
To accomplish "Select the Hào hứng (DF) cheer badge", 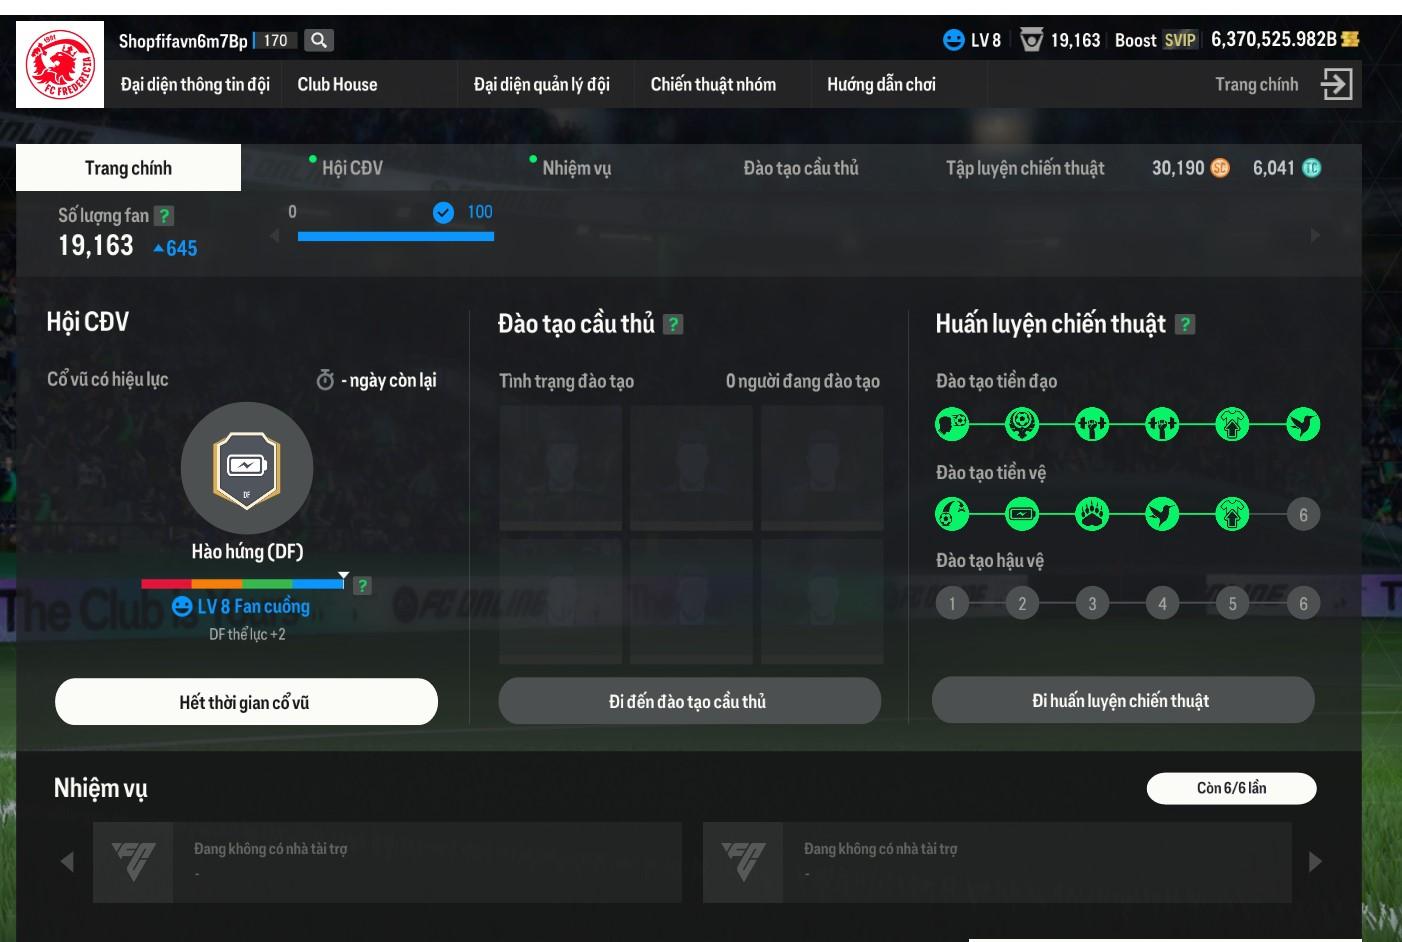I will [247, 468].
